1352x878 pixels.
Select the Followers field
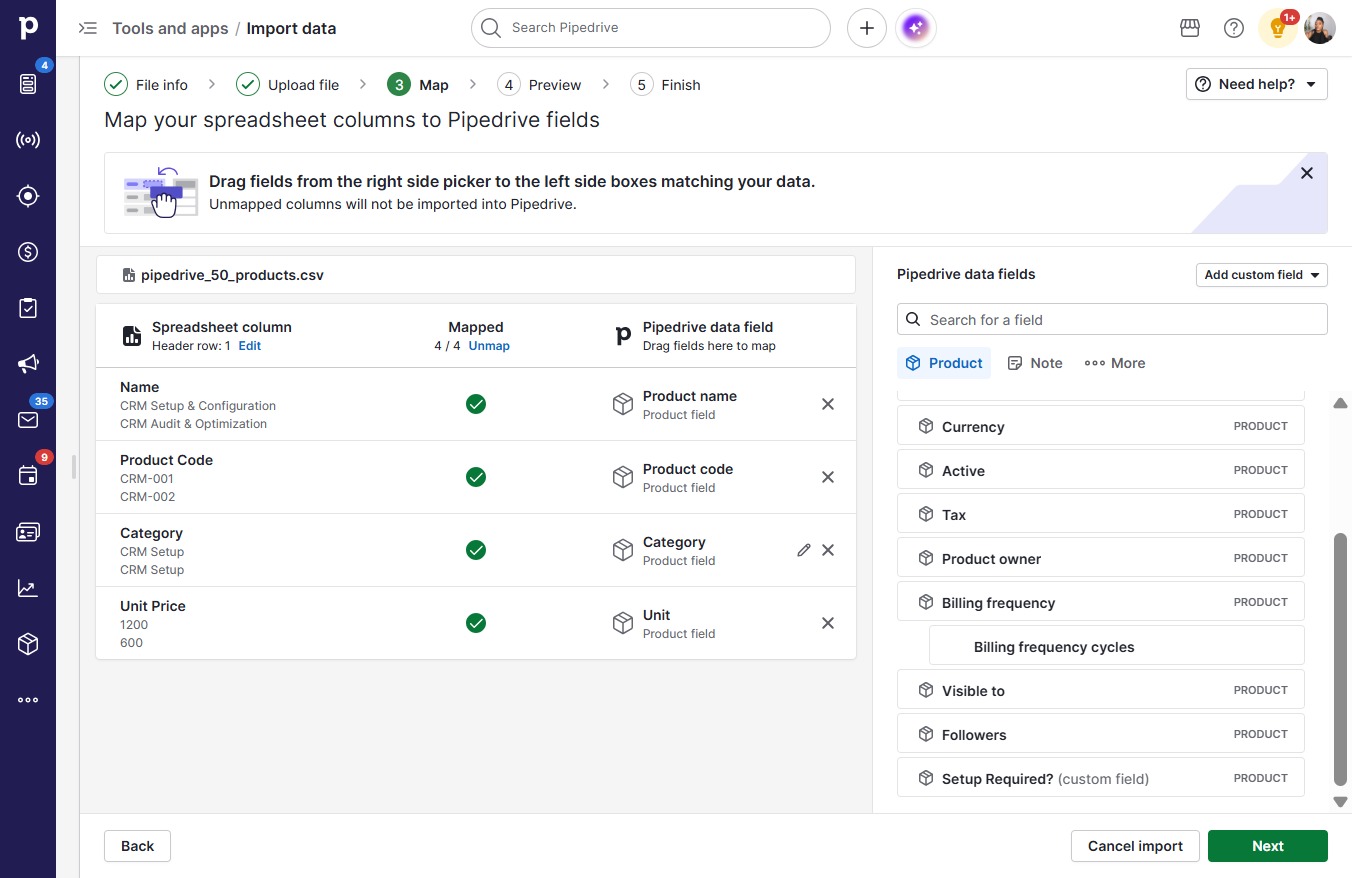(x=1101, y=734)
